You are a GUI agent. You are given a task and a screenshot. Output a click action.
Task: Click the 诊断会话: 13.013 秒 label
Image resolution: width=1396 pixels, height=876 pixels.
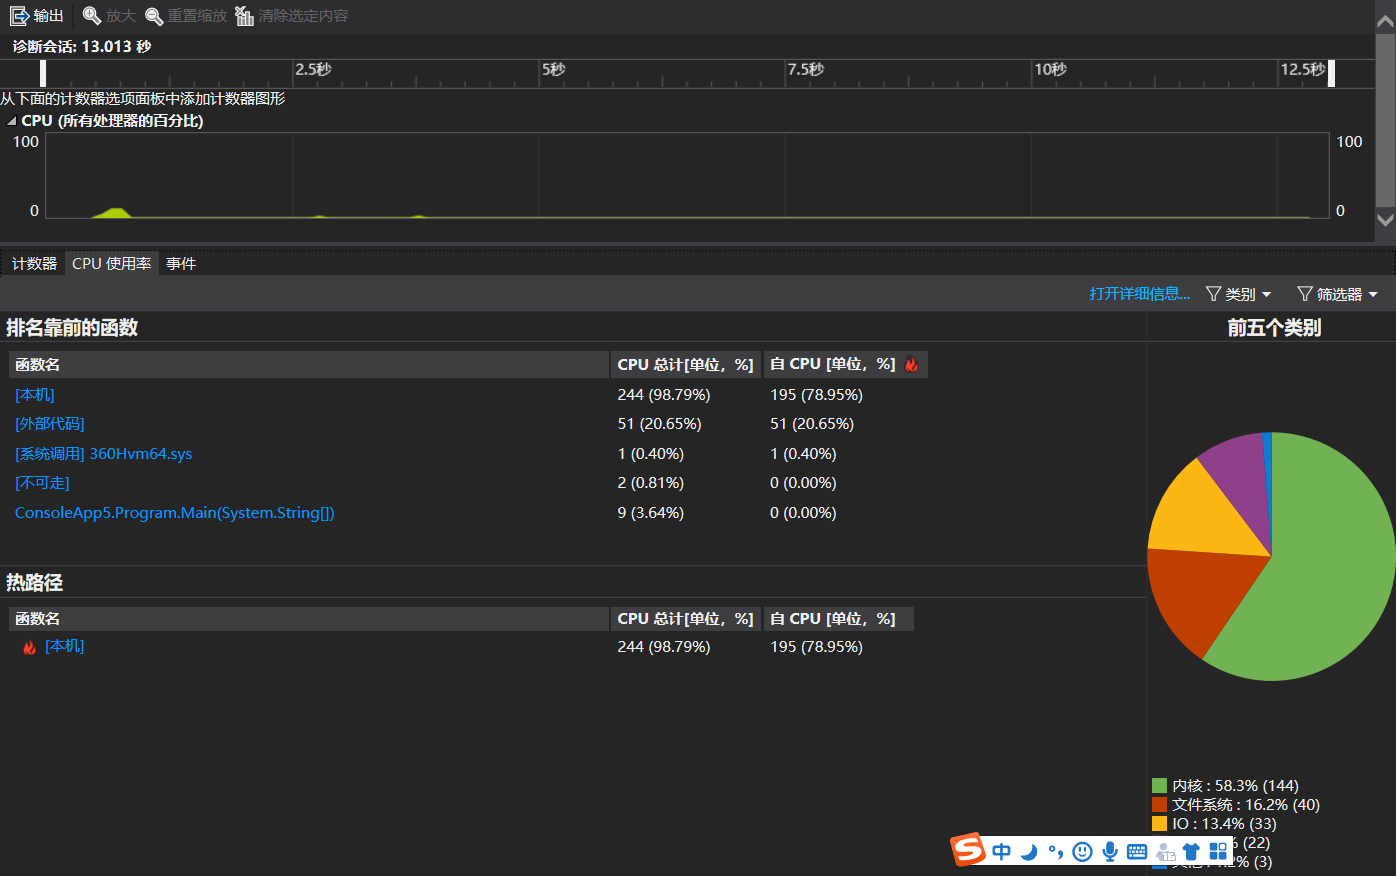(82, 47)
